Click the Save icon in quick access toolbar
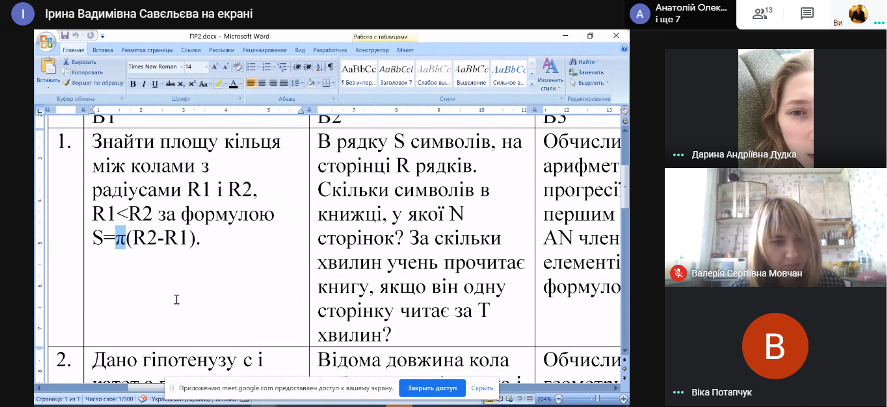 [x=65, y=35]
